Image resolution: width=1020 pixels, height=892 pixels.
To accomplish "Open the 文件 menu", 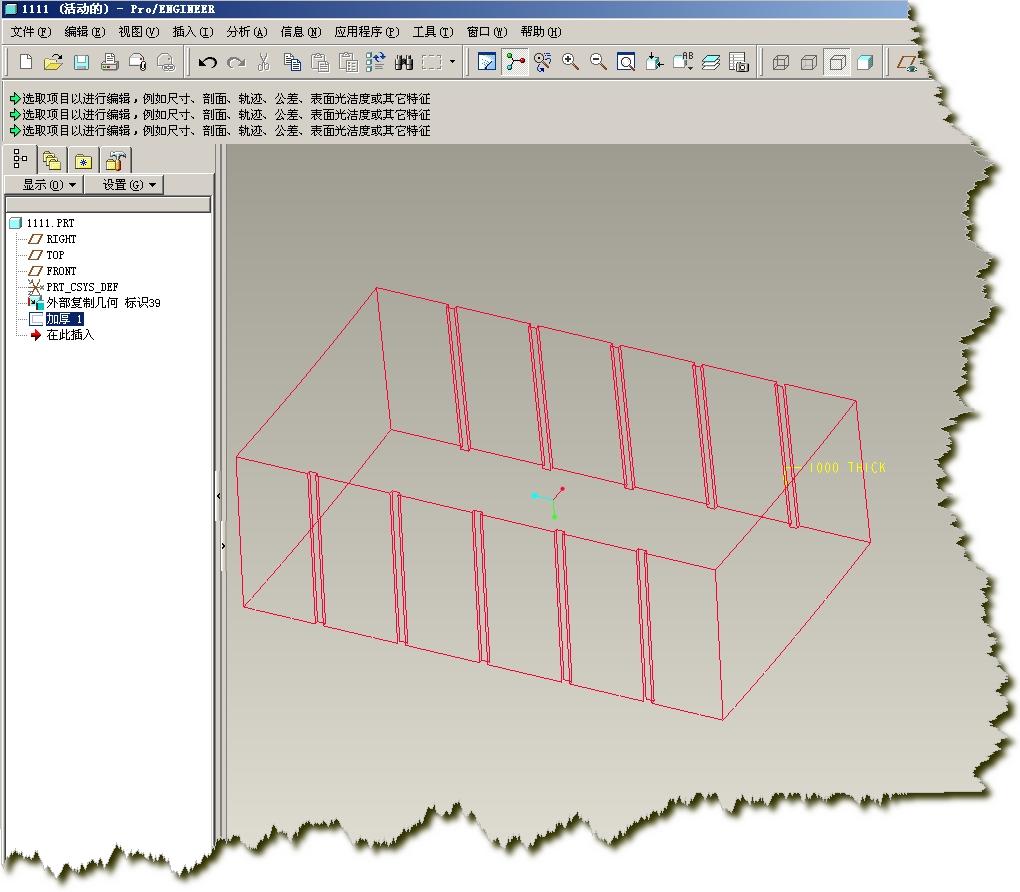I will point(31,32).
